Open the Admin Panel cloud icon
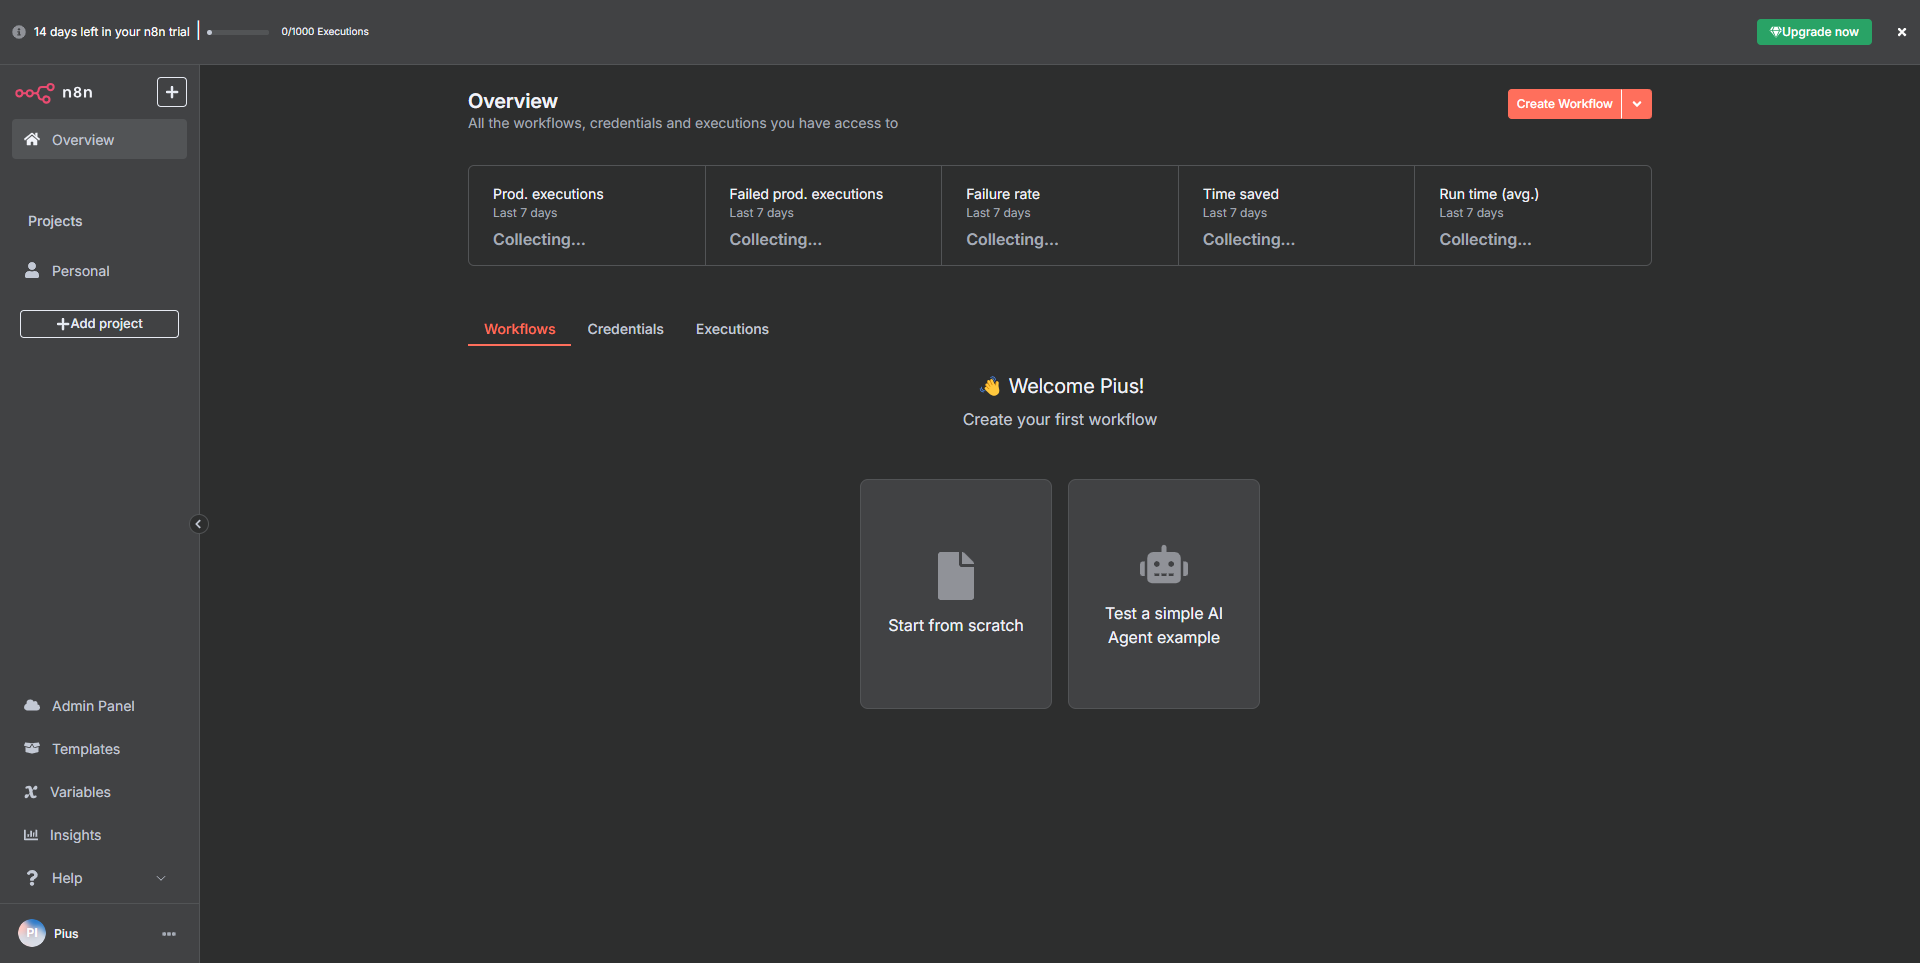 click(x=32, y=706)
